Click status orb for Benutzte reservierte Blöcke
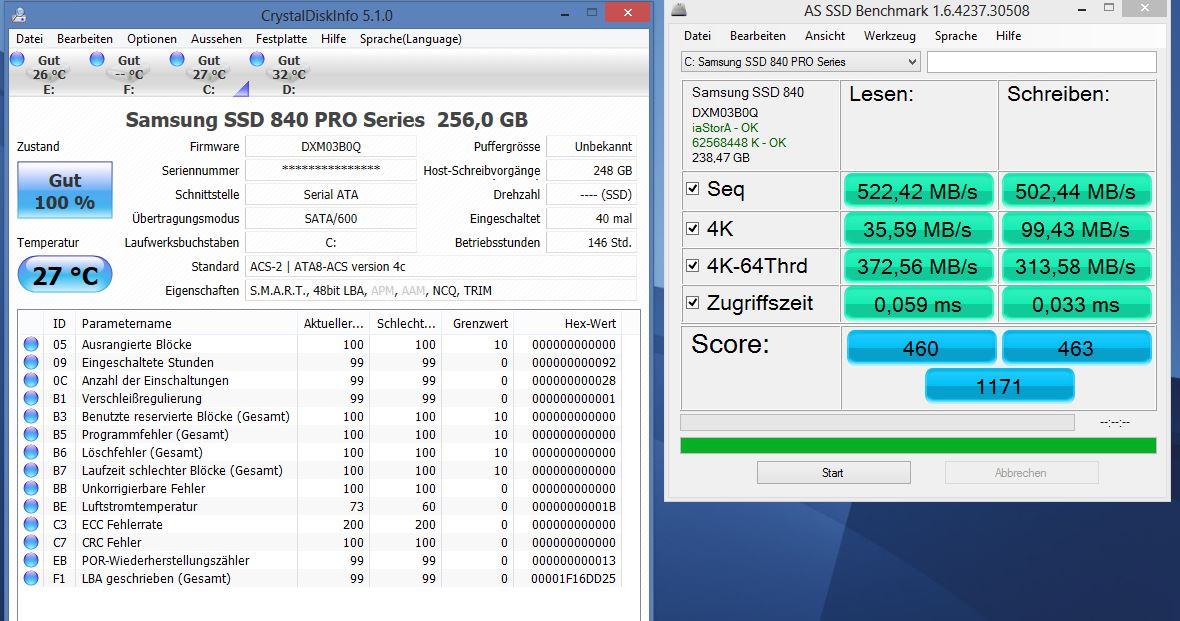1180x621 pixels. pos(31,416)
